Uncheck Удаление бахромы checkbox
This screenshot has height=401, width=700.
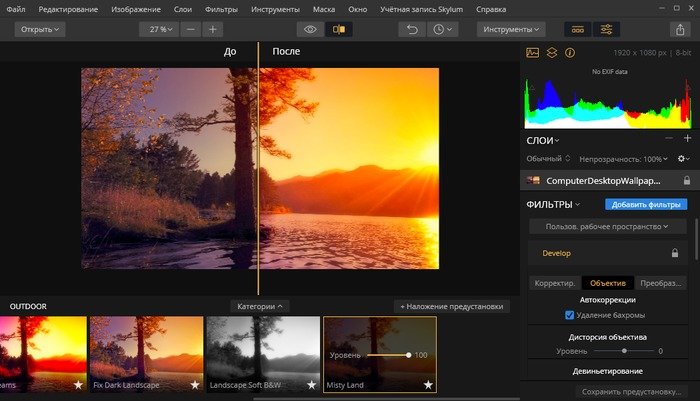[569, 315]
